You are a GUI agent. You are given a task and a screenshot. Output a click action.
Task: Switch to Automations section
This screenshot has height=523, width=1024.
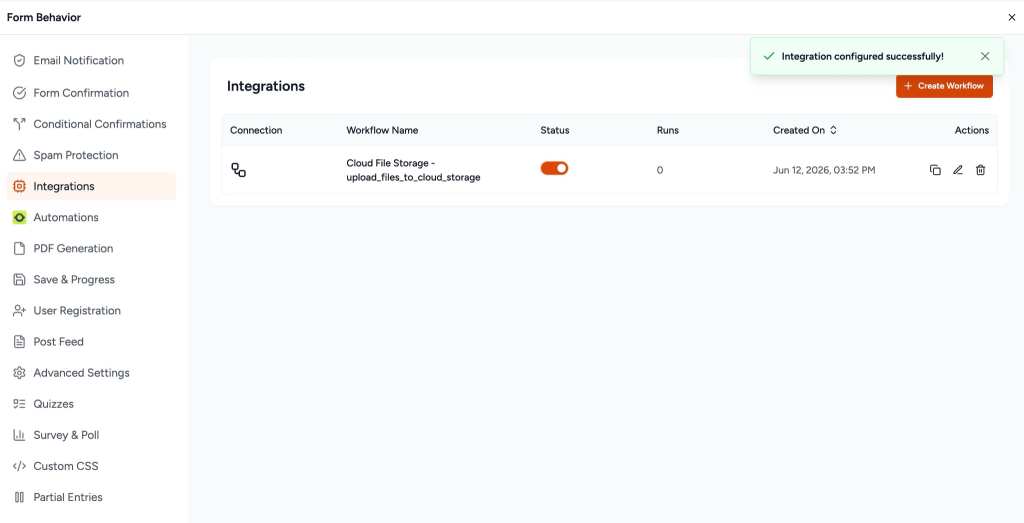click(91, 217)
